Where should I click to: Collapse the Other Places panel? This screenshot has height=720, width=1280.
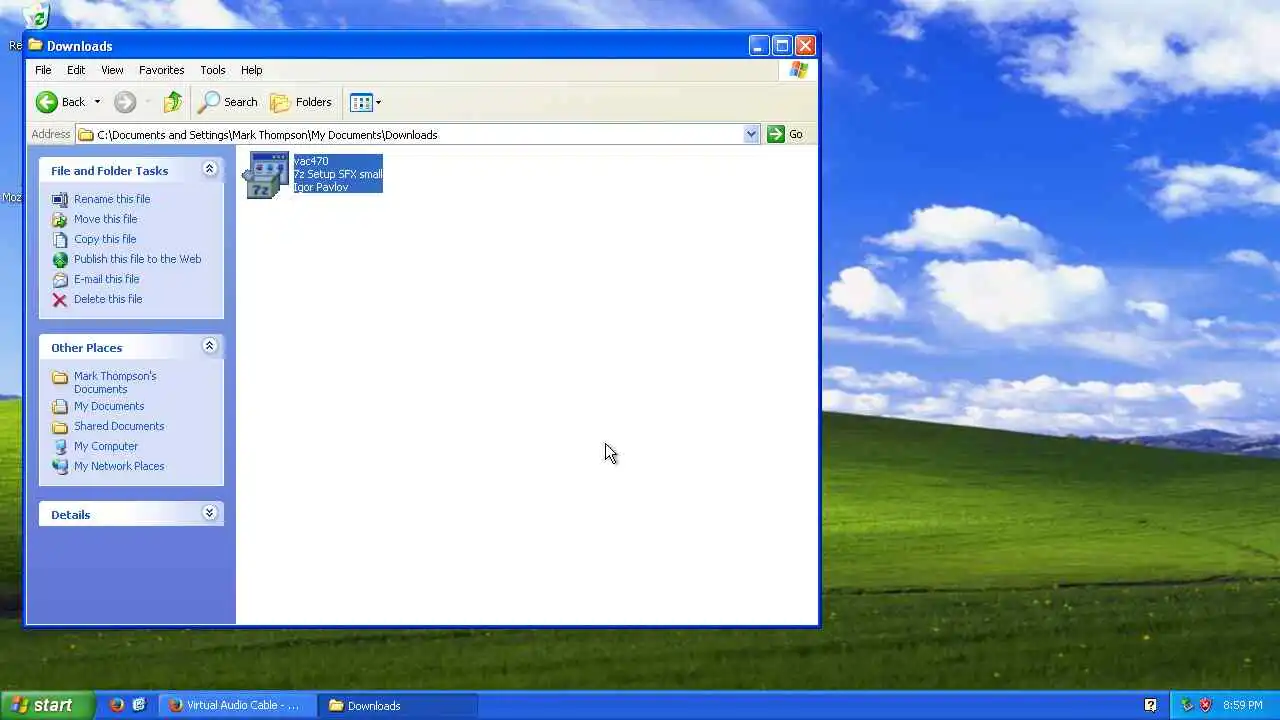(x=209, y=347)
